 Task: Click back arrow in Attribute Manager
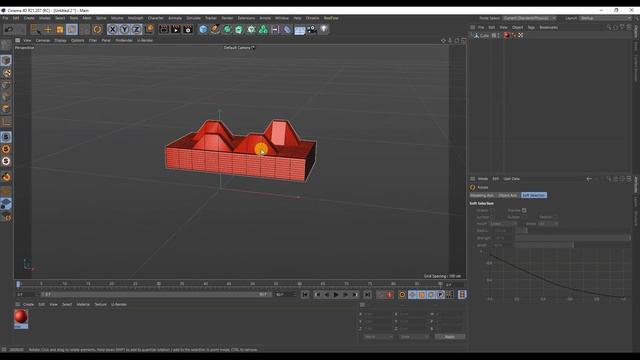click(x=589, y=179)
